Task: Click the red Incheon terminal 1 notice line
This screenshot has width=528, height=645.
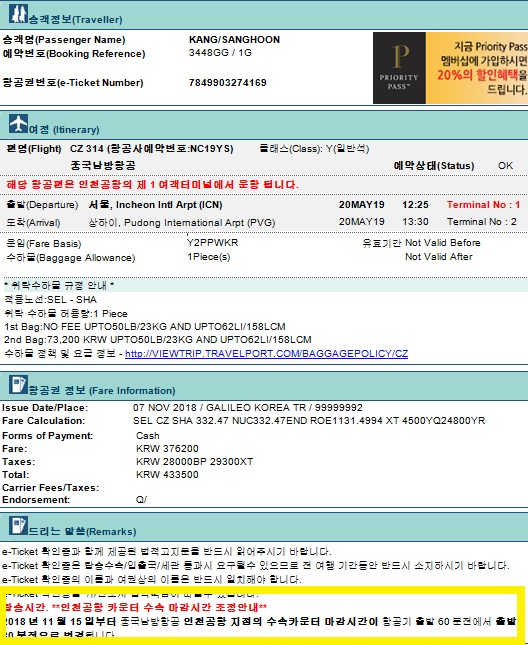Action: coord(153,184)
